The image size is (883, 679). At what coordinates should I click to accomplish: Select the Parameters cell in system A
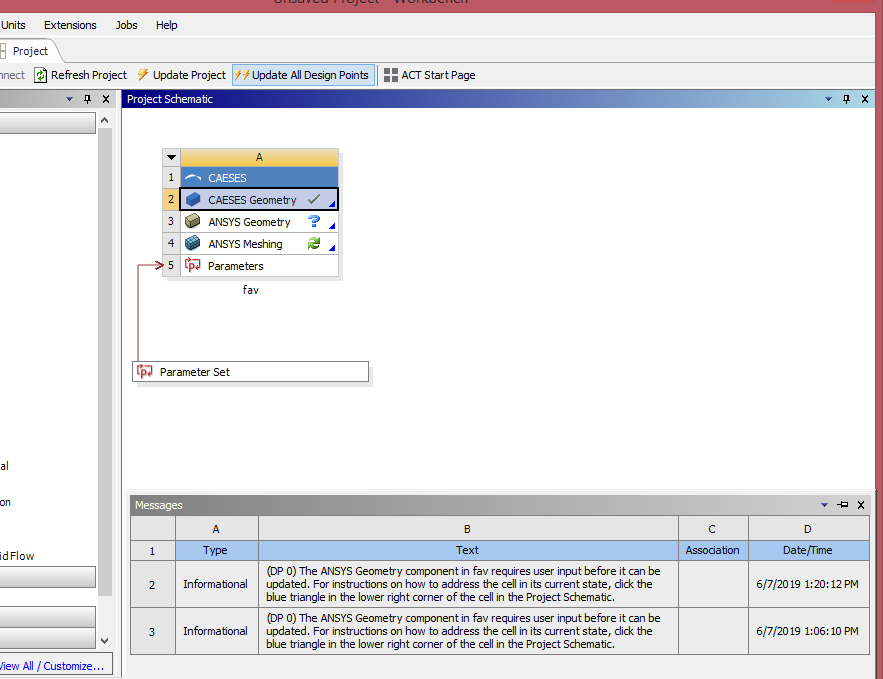click(259, 266)
